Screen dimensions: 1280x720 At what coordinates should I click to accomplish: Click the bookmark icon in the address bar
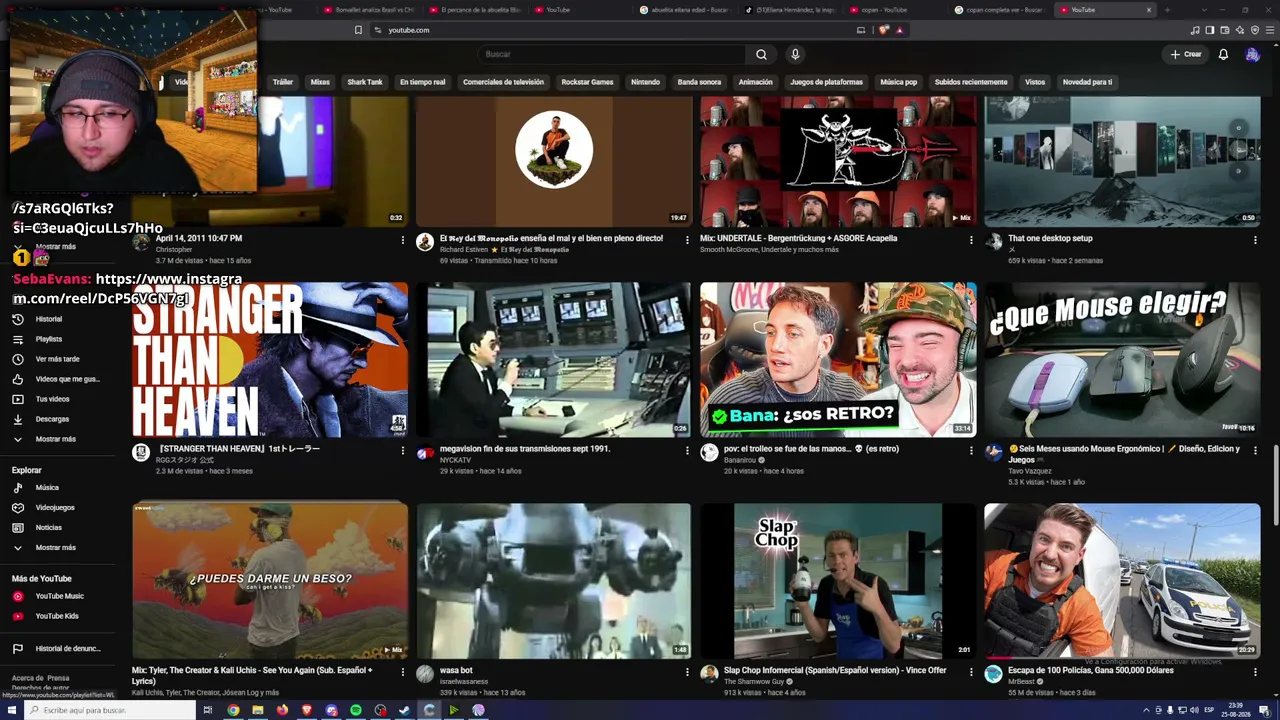click(x=358, y=30)
